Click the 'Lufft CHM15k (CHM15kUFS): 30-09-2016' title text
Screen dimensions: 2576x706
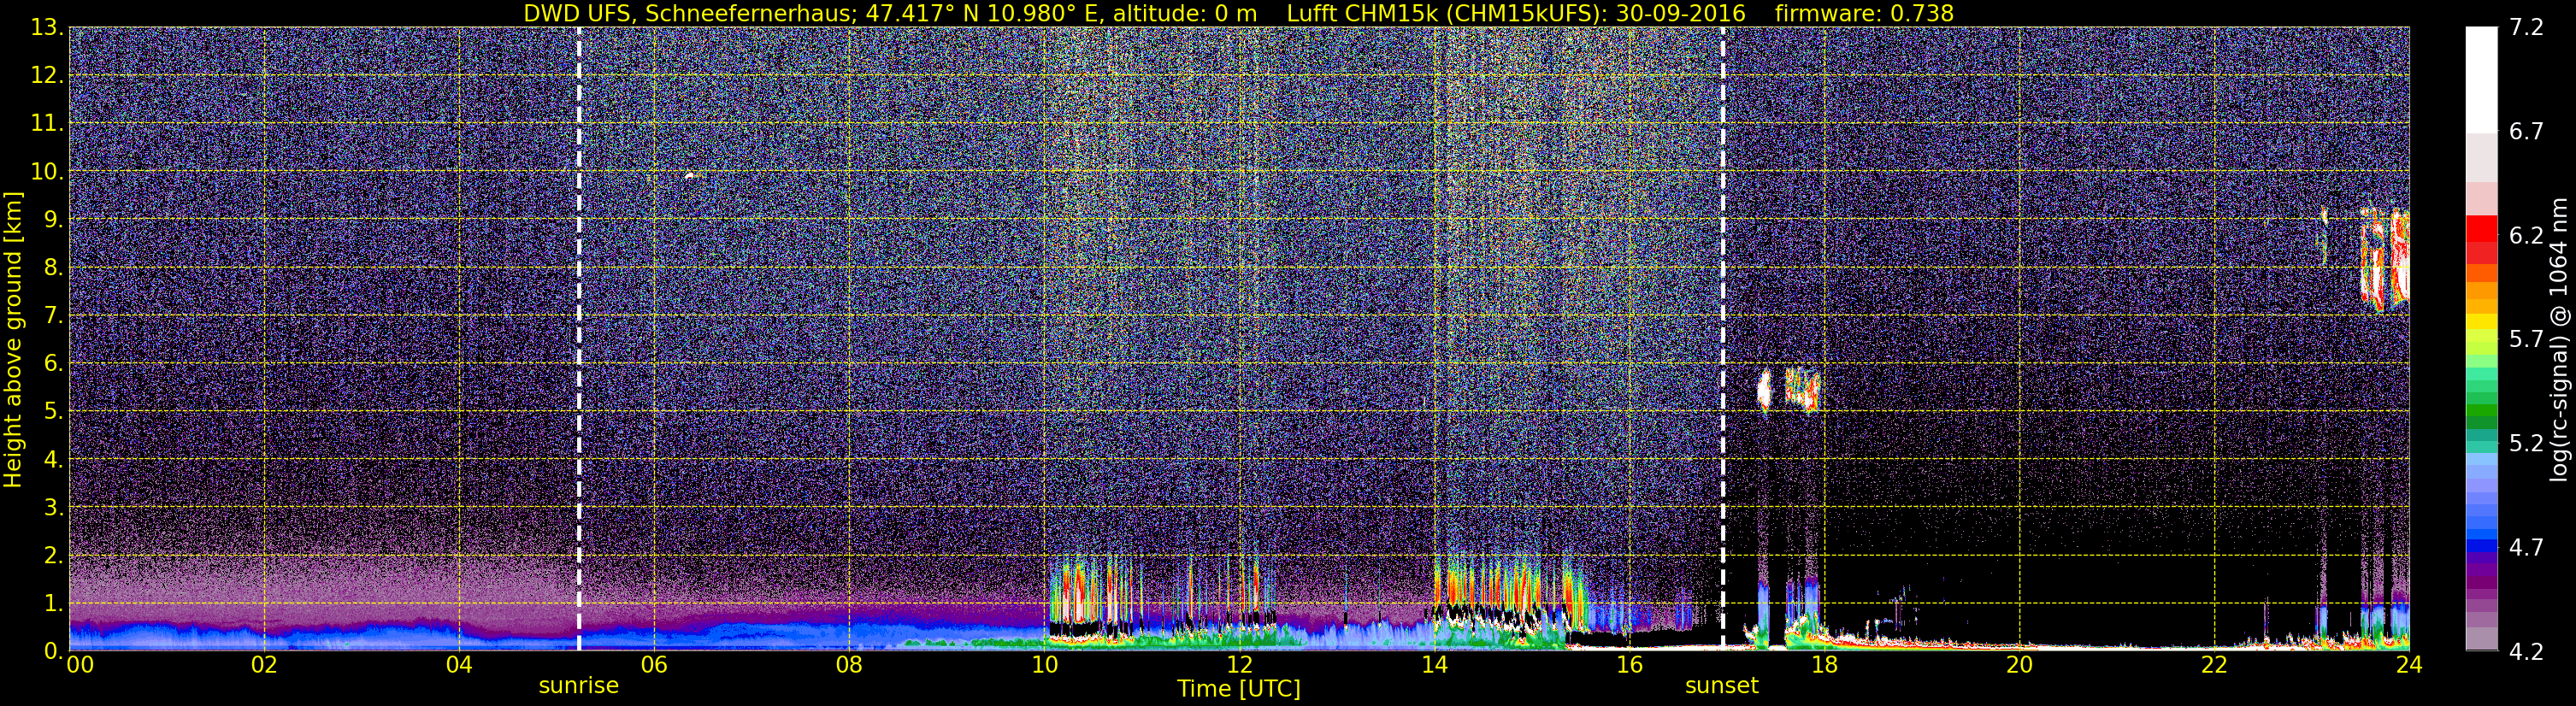1516,13
